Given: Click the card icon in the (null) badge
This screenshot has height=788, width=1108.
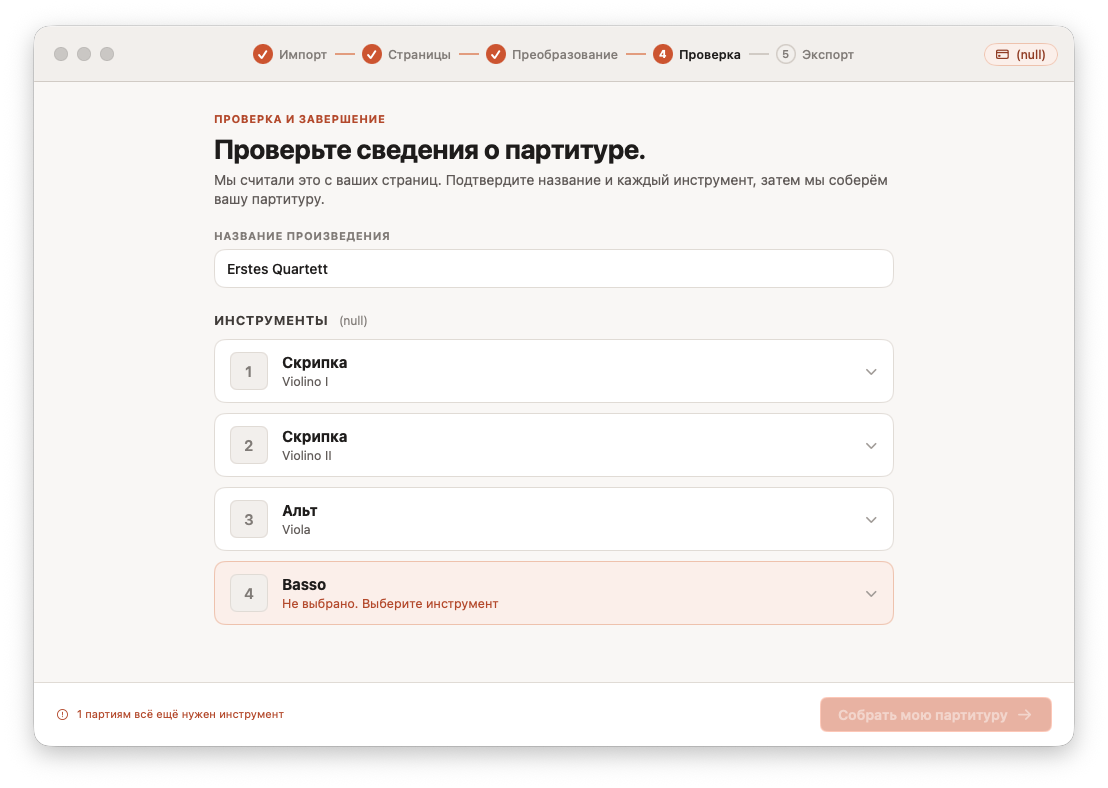Looking at the screenshot, I should tap(1002, 54).
